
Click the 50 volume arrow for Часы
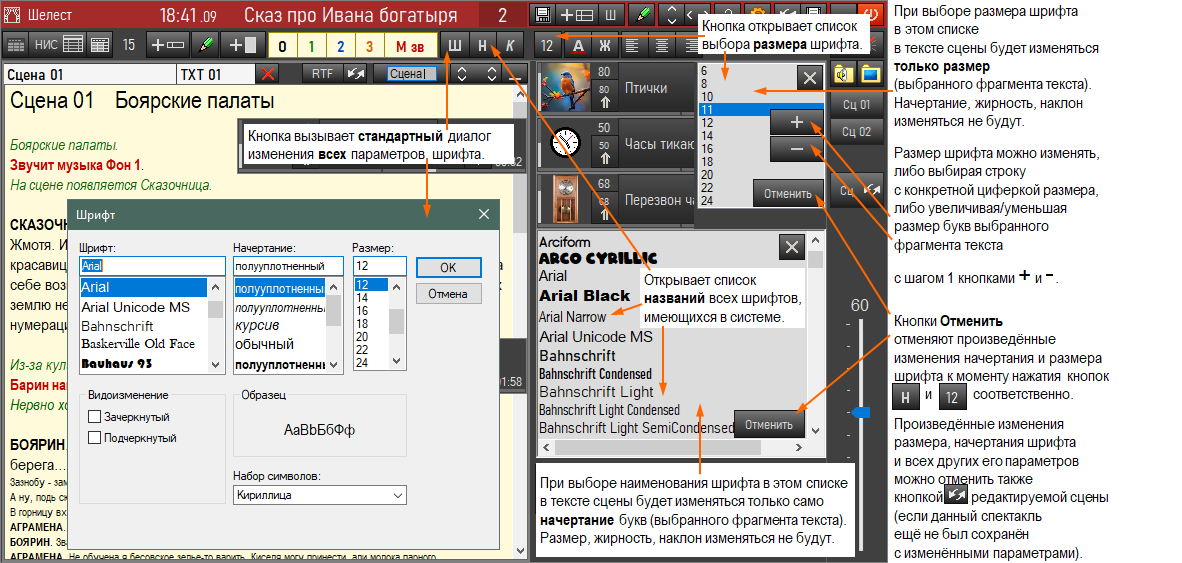[x=603, y=151]
